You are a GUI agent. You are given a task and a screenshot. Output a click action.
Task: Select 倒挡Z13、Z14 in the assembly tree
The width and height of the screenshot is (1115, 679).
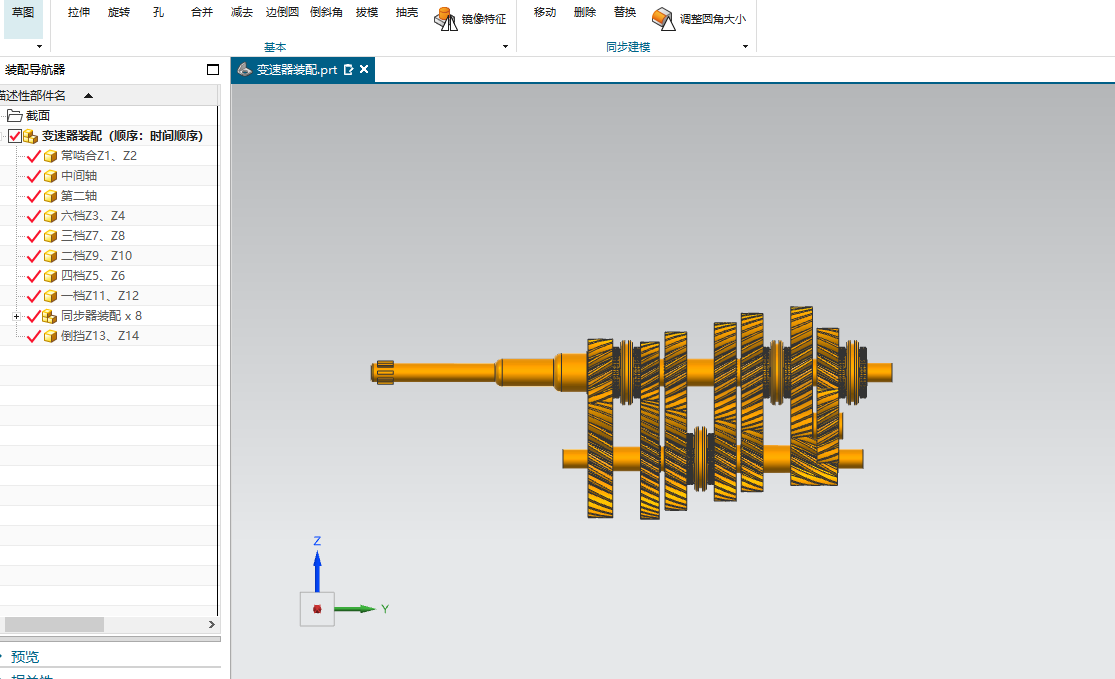coord(100,336)
